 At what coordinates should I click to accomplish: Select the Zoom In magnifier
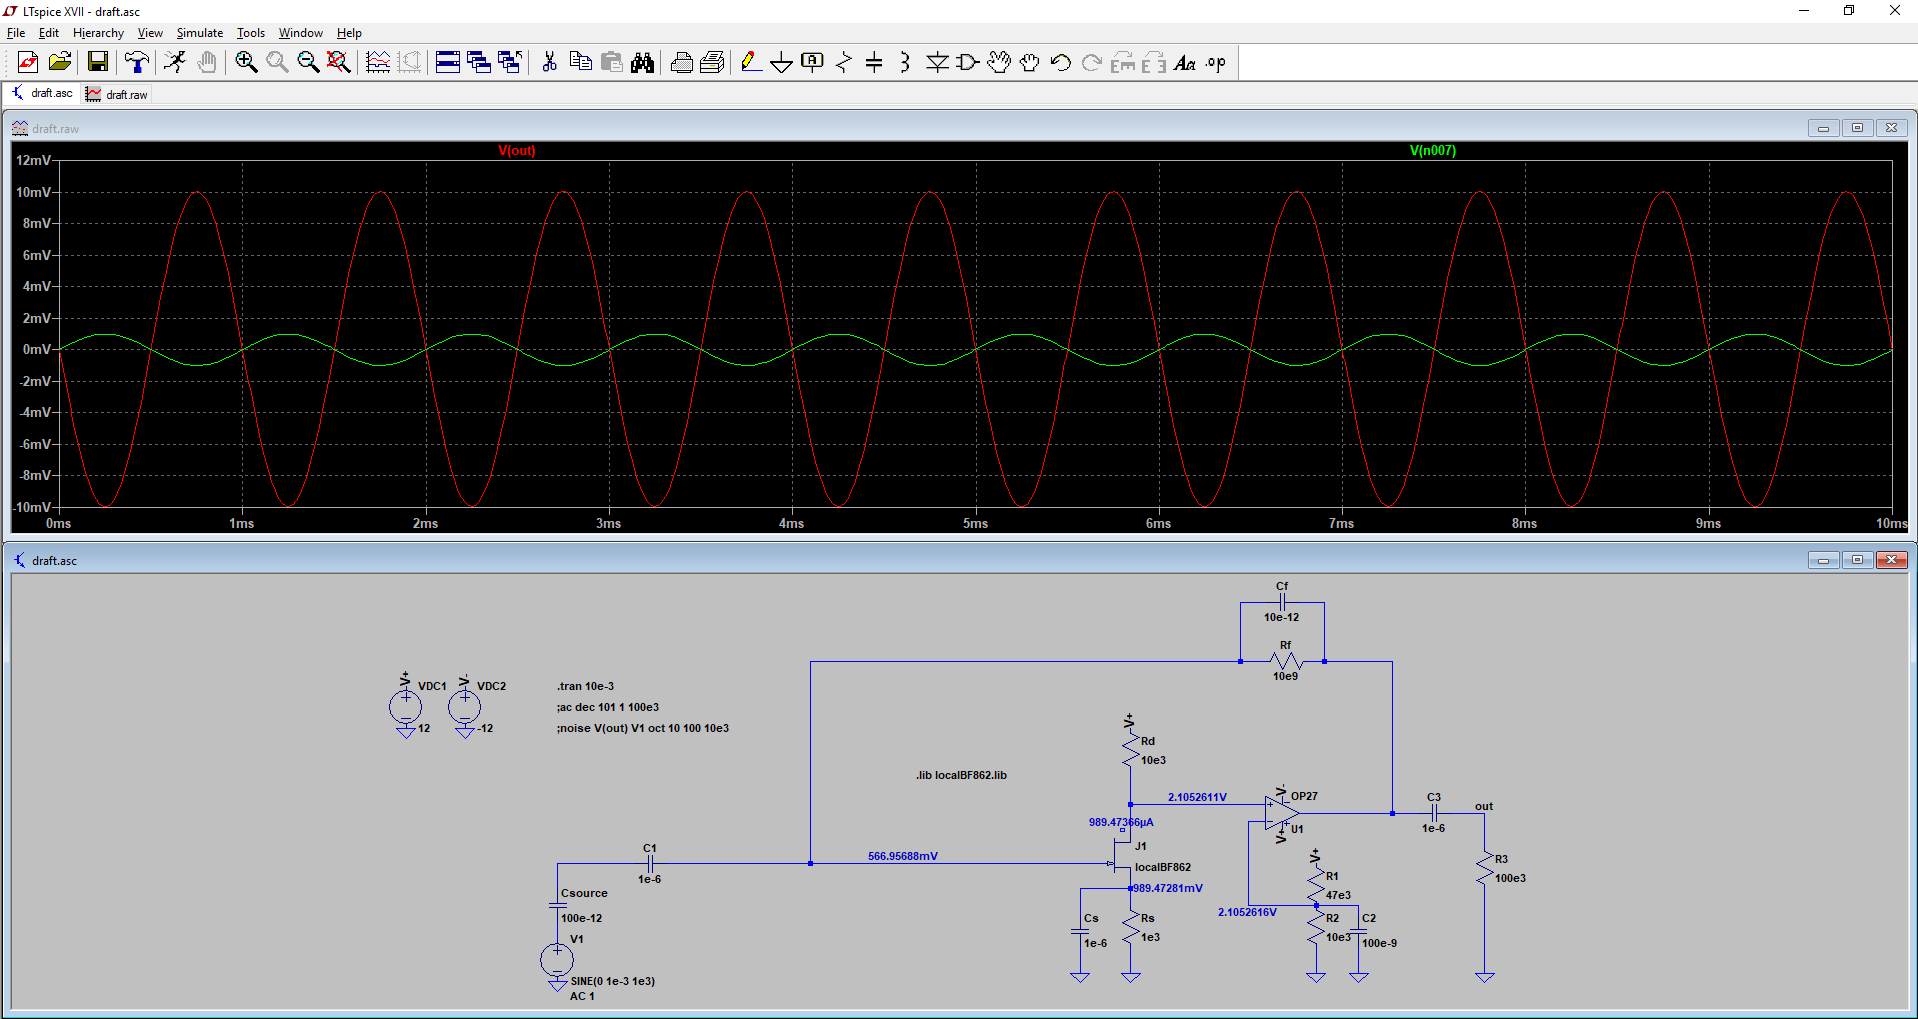pos(246,62)
